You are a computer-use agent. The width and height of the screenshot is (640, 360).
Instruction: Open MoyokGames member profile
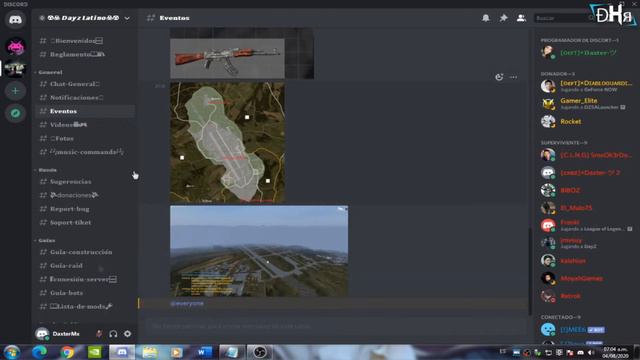click(x=587, y=278)
